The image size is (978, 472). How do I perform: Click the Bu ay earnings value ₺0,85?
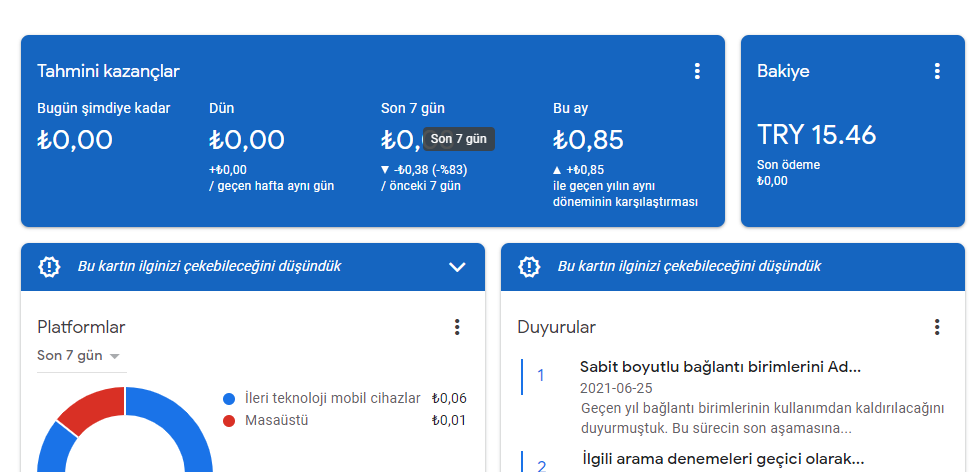(588, 140)
